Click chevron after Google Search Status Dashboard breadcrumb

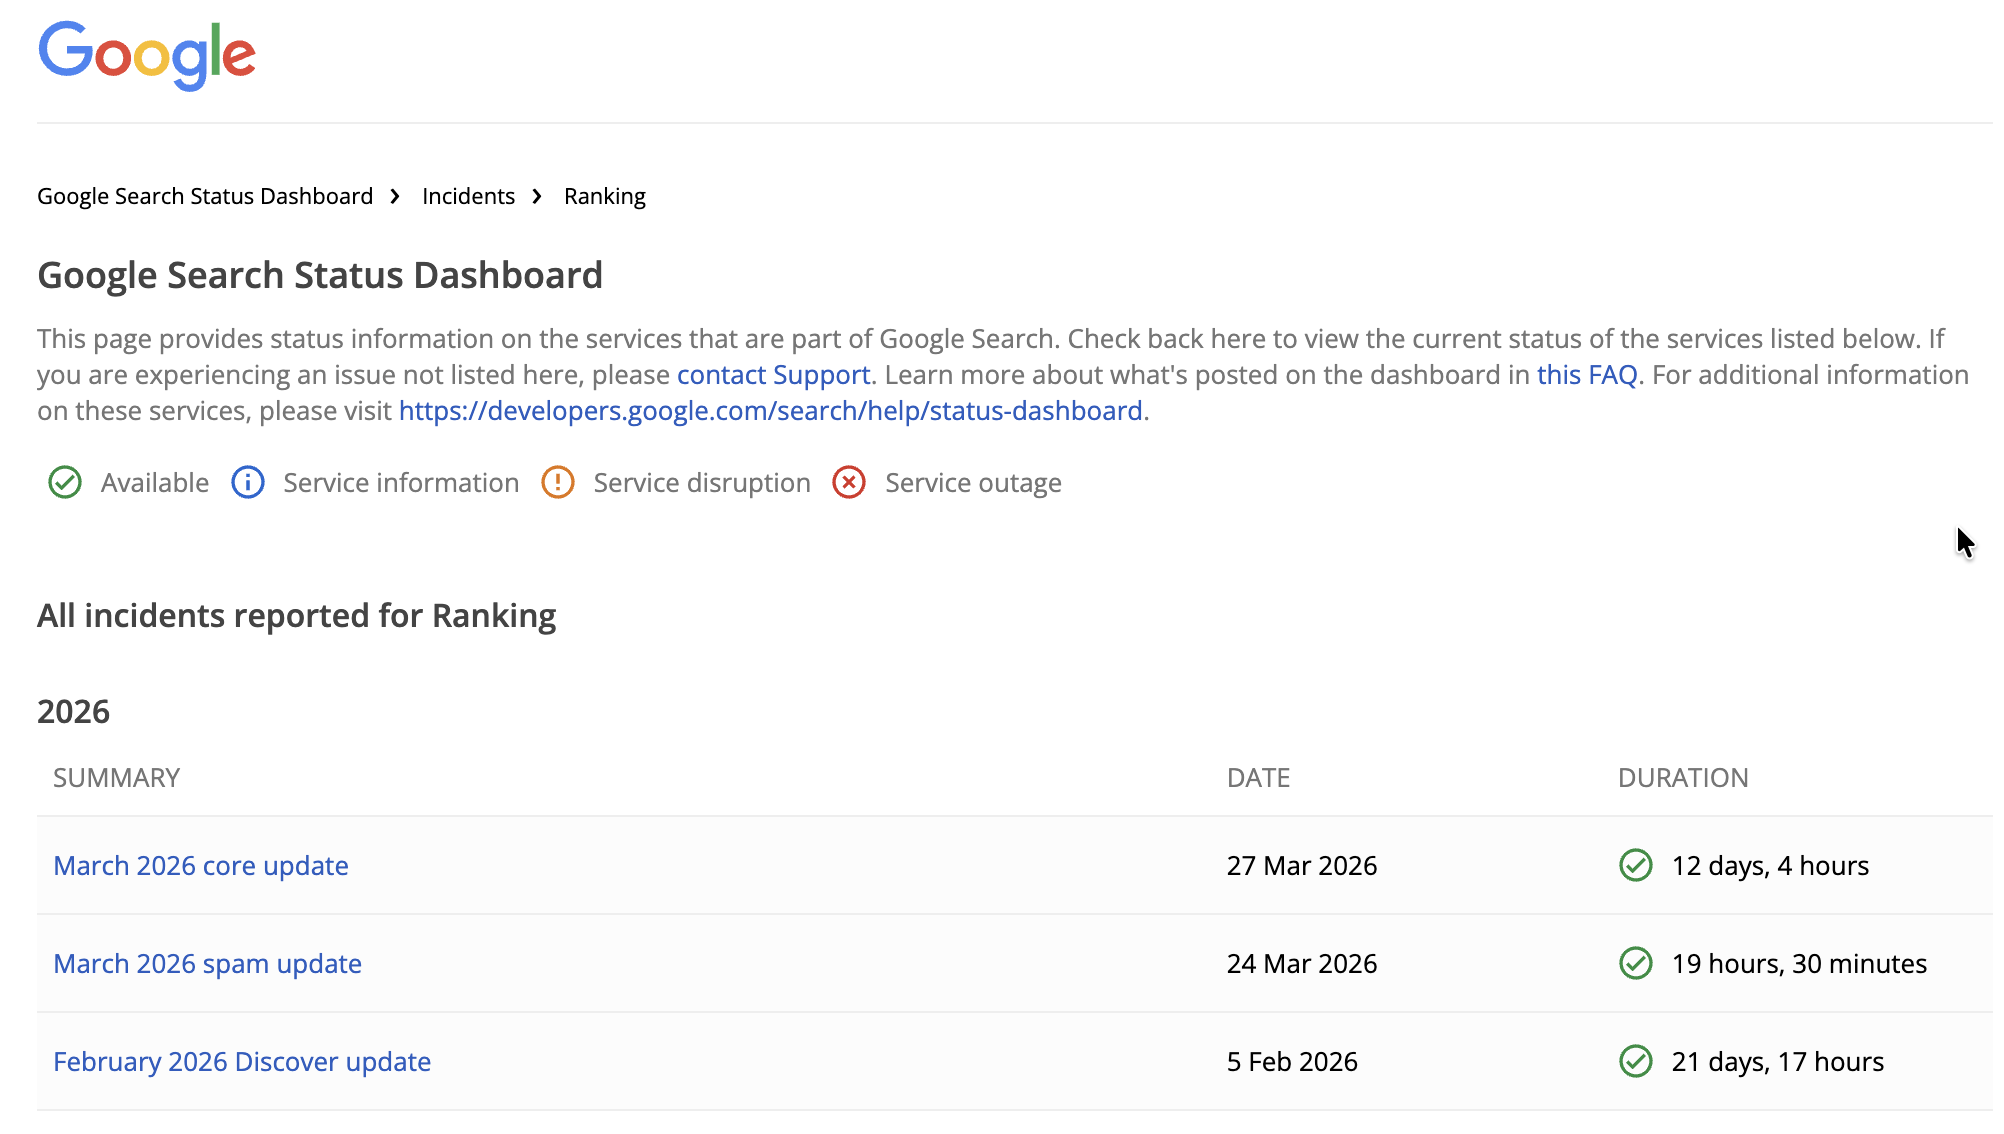coord(396,196)
